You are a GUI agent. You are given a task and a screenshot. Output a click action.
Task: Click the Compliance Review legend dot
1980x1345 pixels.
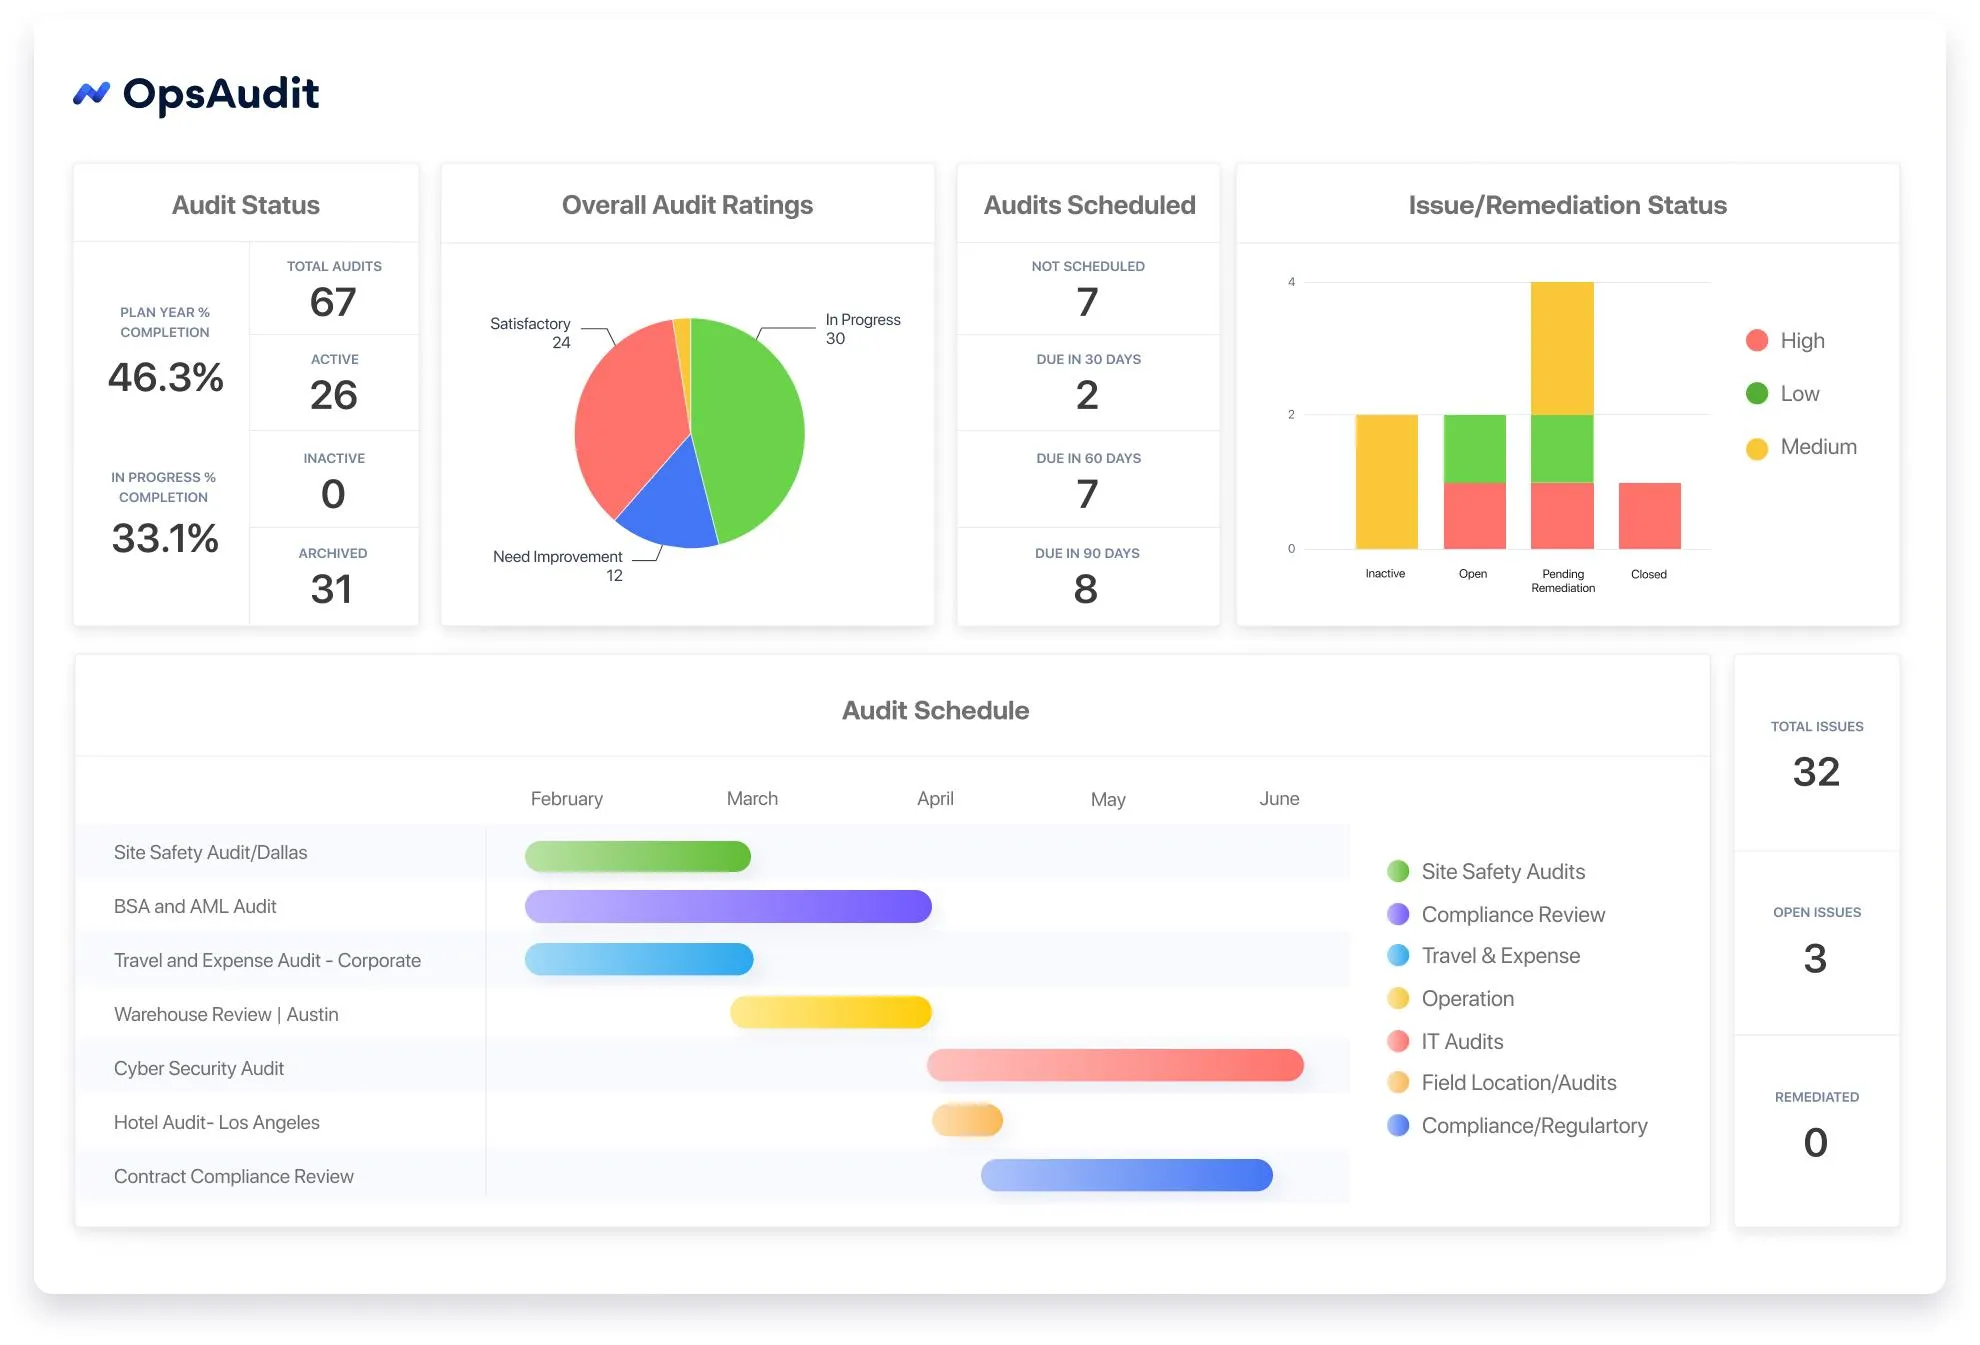click(1398, 914)
